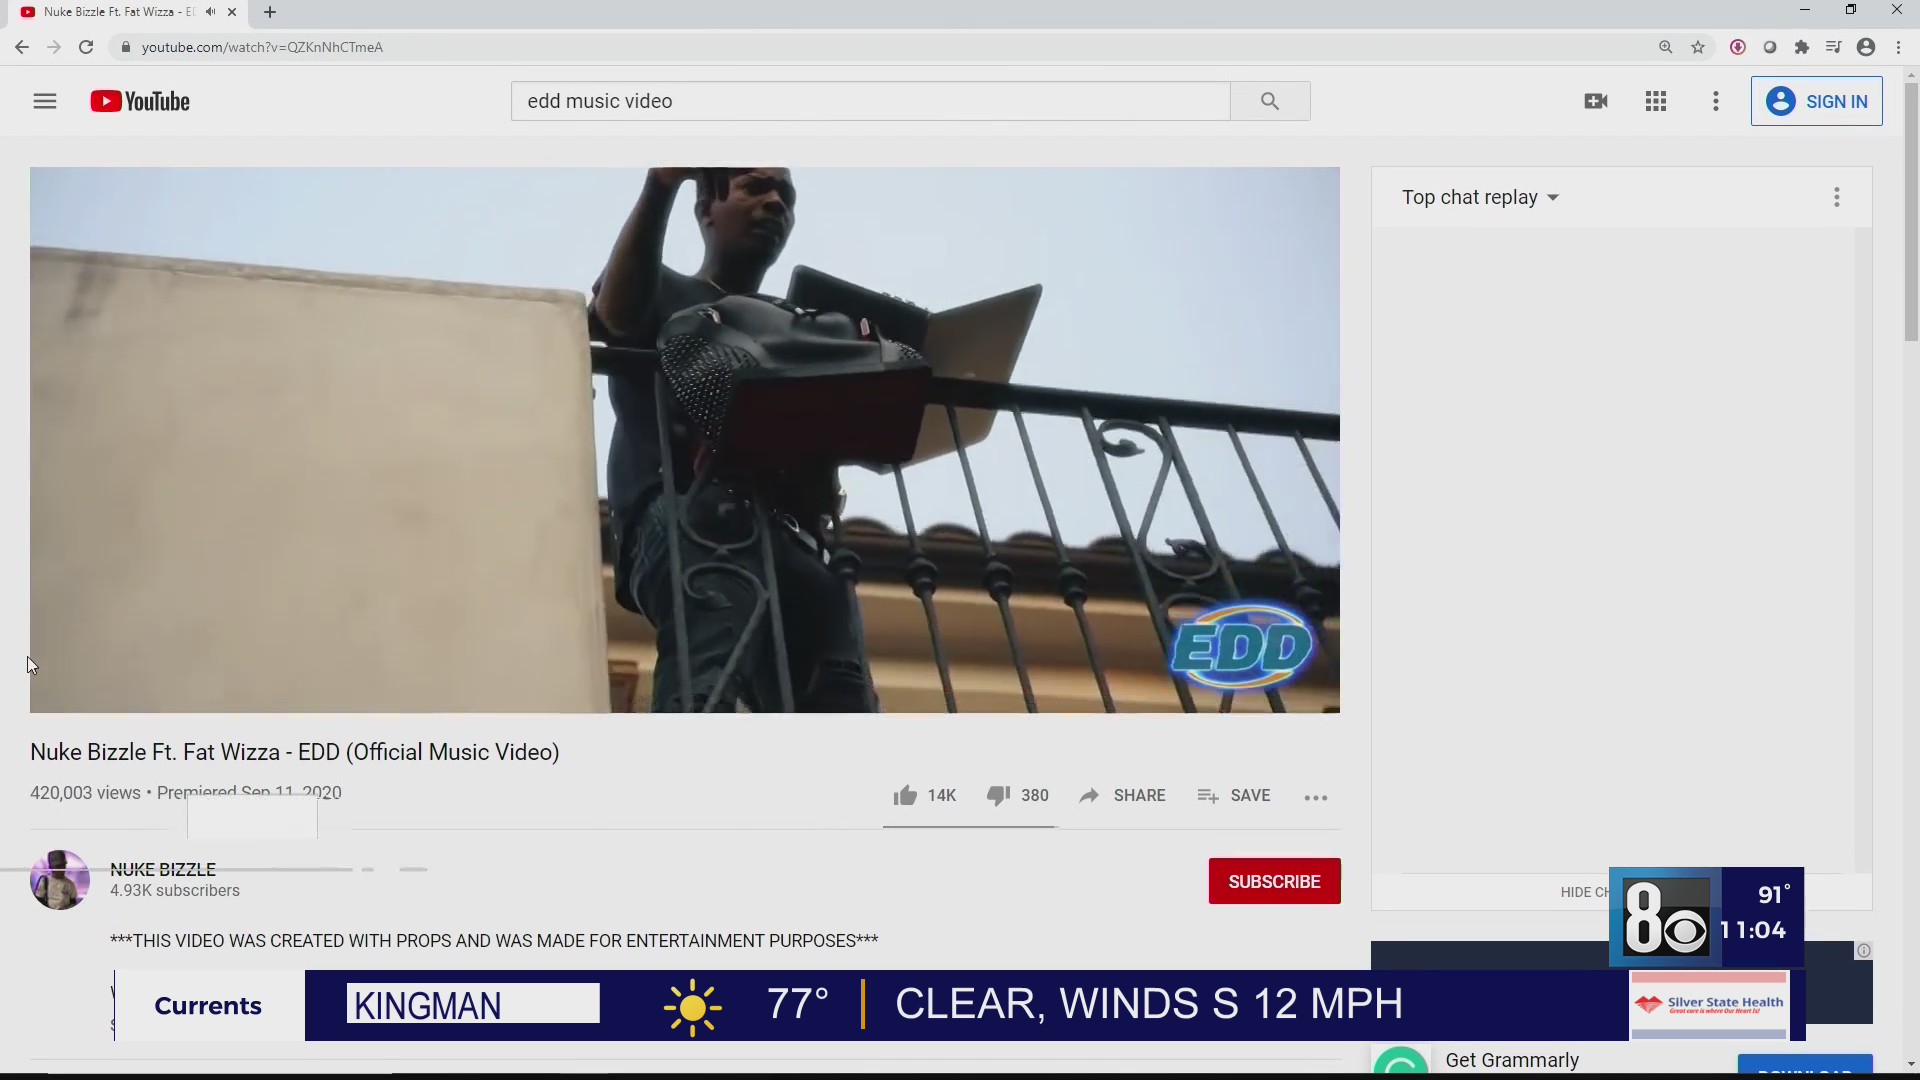Open the YouTube hamburger menu
This screenshot has height=1080, width=1920.
coord(45,101)
